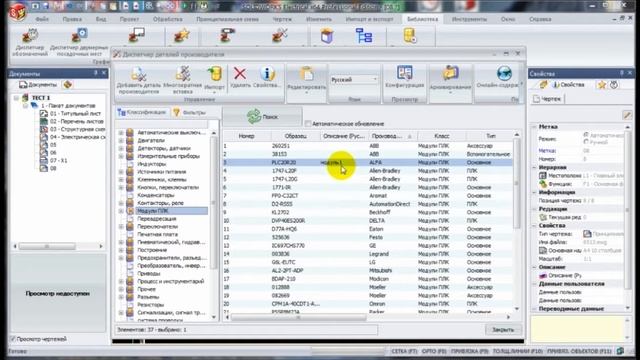Open part Свойства info icon

coord(267,74)
